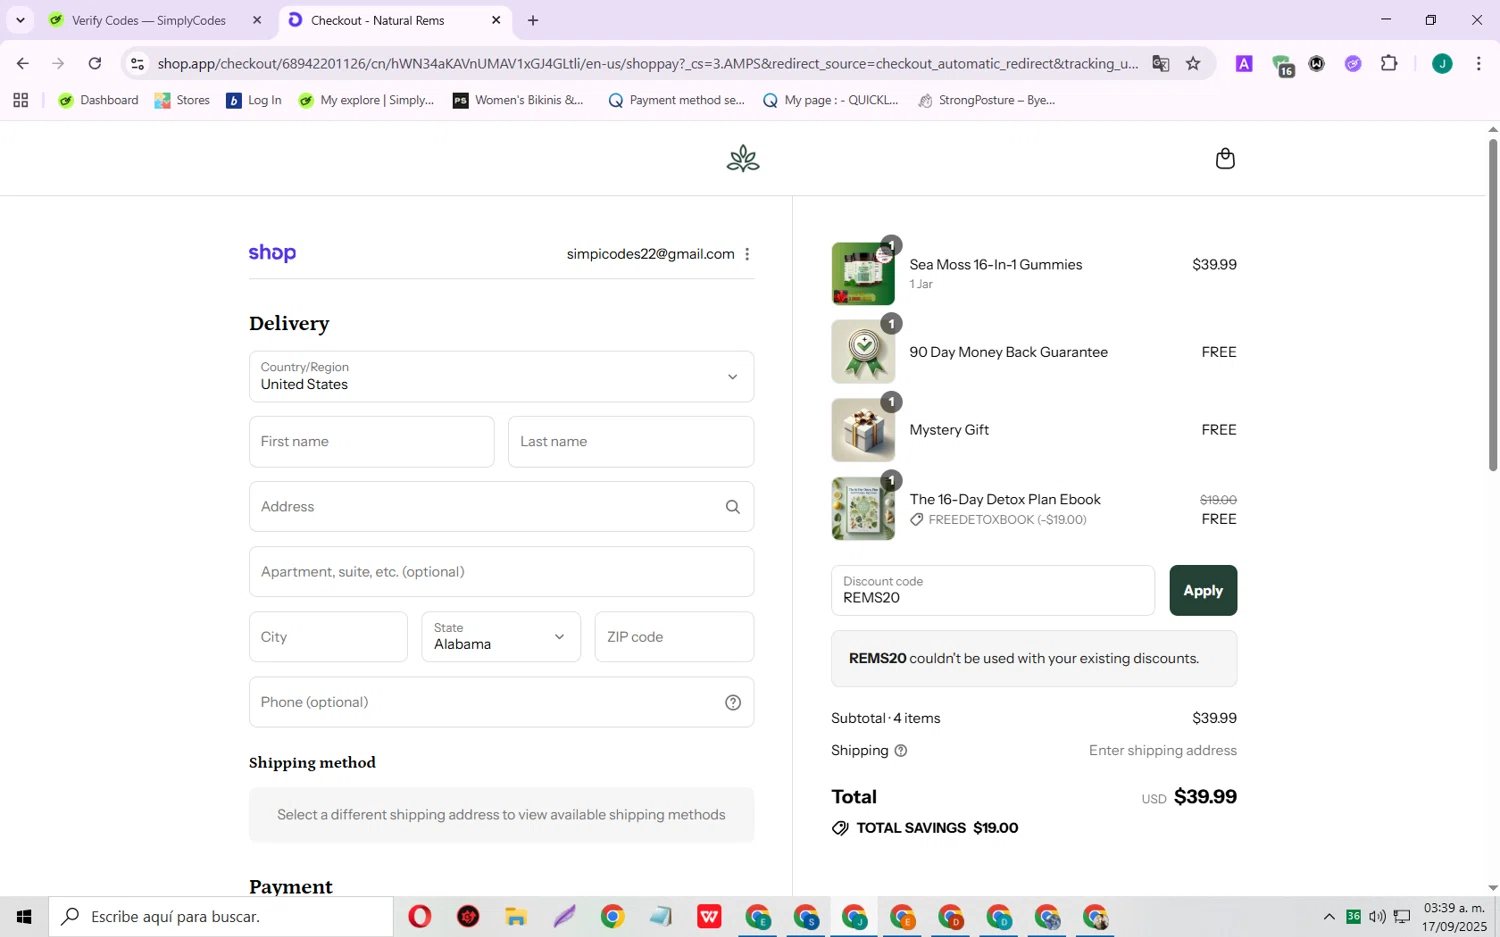Open the apps grid in bookmarks bar
Image resolution: width=1500 pixels, height=937 pixels.
coord(20,100)
